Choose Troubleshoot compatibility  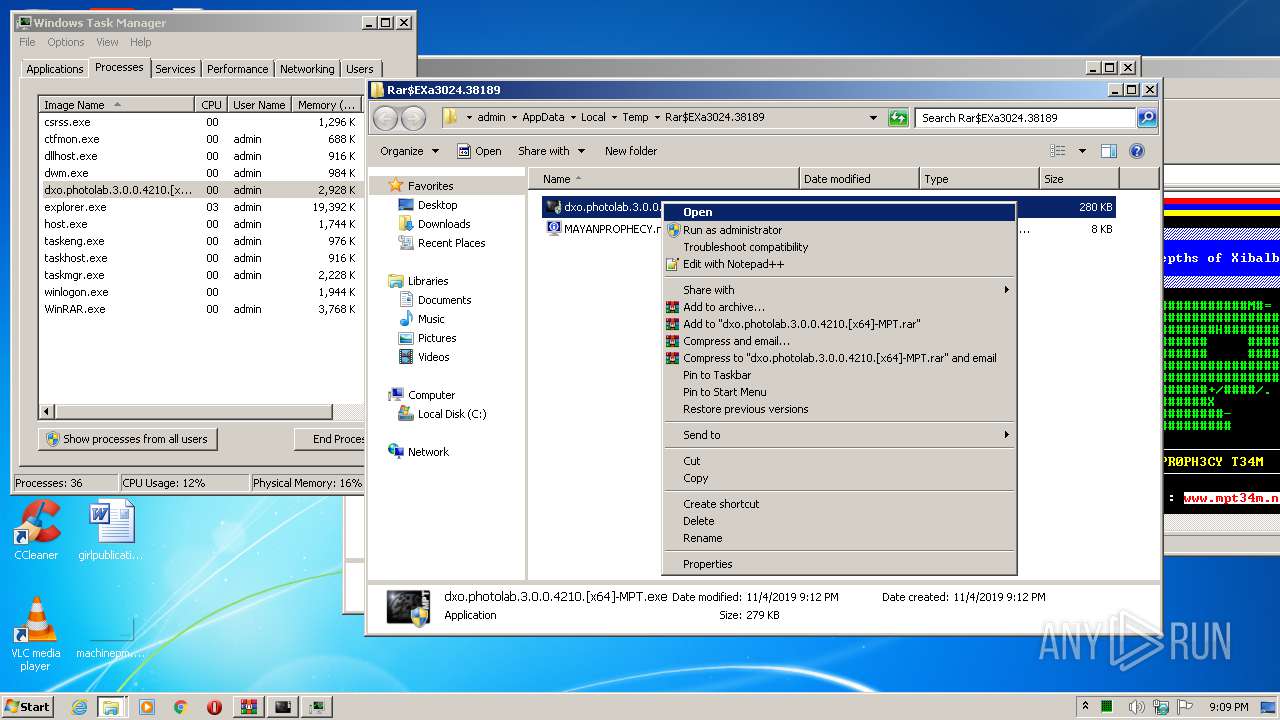click(839, 247)
